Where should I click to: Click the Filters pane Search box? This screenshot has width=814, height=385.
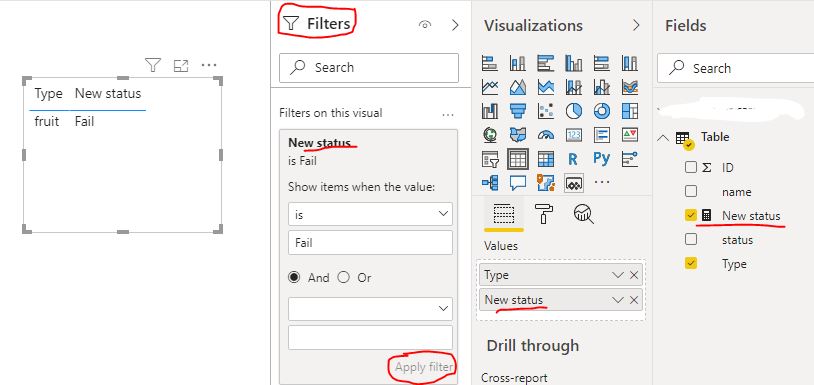(369, 67)
